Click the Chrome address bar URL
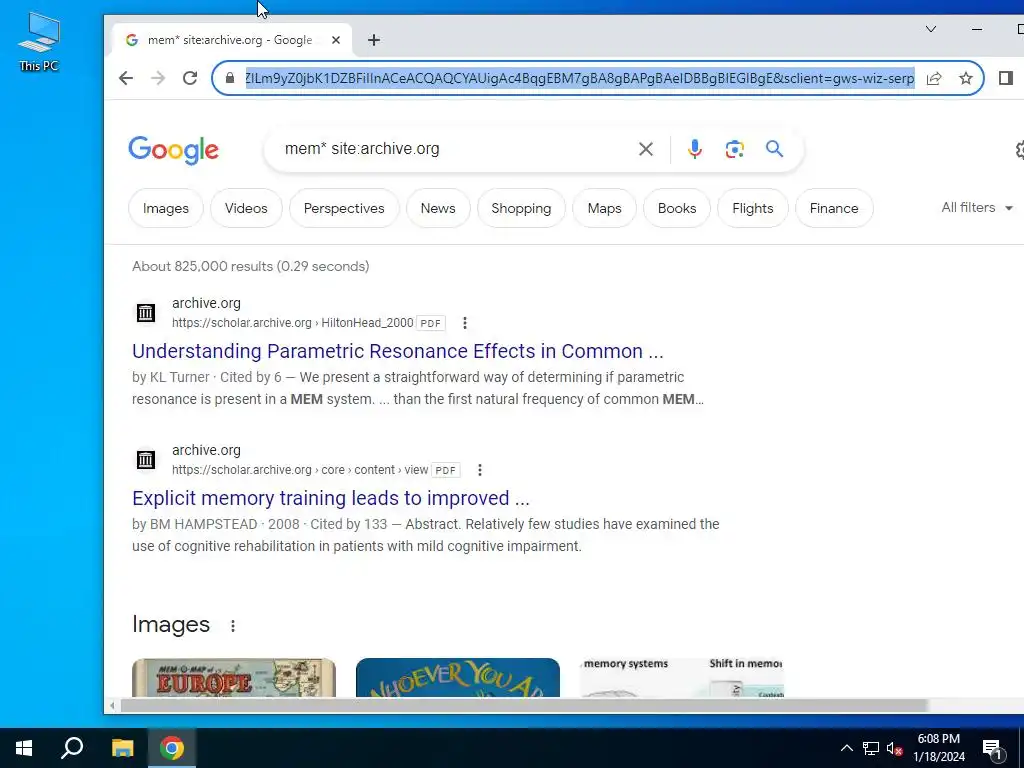 click(579, 78)
